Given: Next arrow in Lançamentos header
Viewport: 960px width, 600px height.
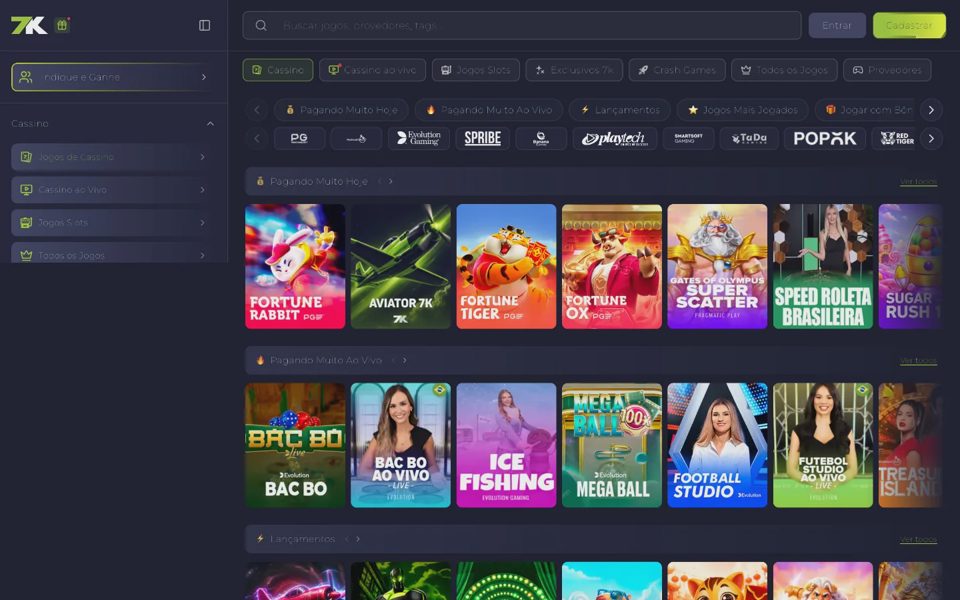Looking at the screenshot, I should click(x=358, y=539).
